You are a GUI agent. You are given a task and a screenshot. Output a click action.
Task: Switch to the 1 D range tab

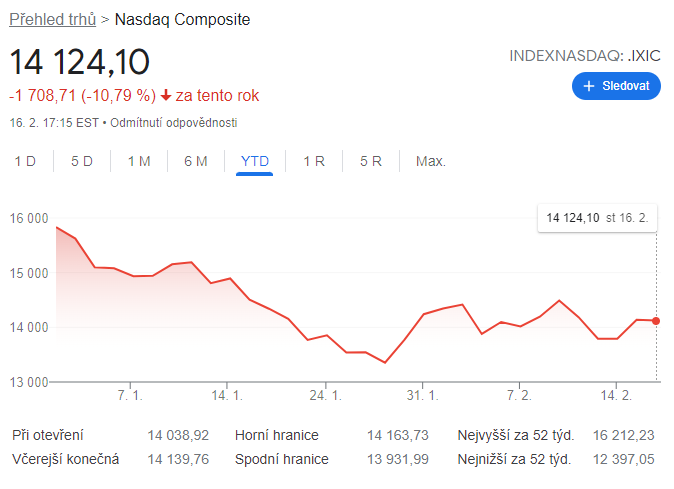pyautogui.click(x=25, y=161)
